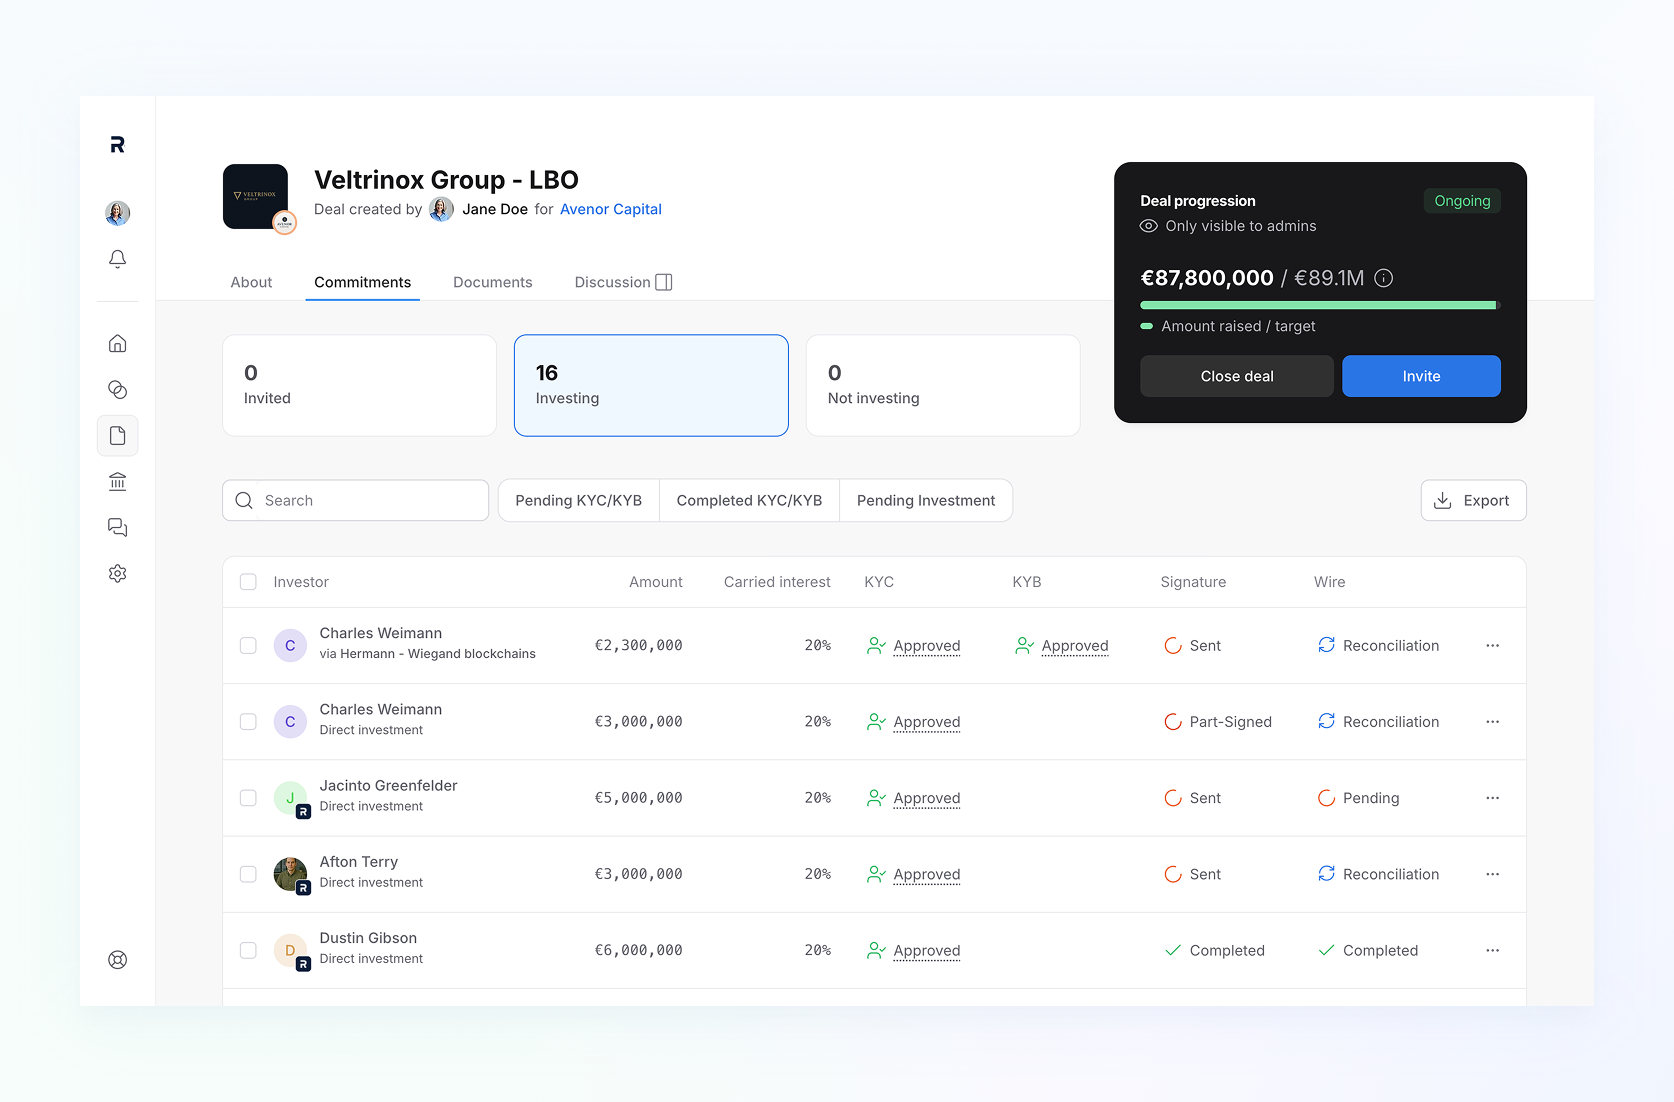Open notifications bell icon
1674x1102 pixels.
click(117, 259)
